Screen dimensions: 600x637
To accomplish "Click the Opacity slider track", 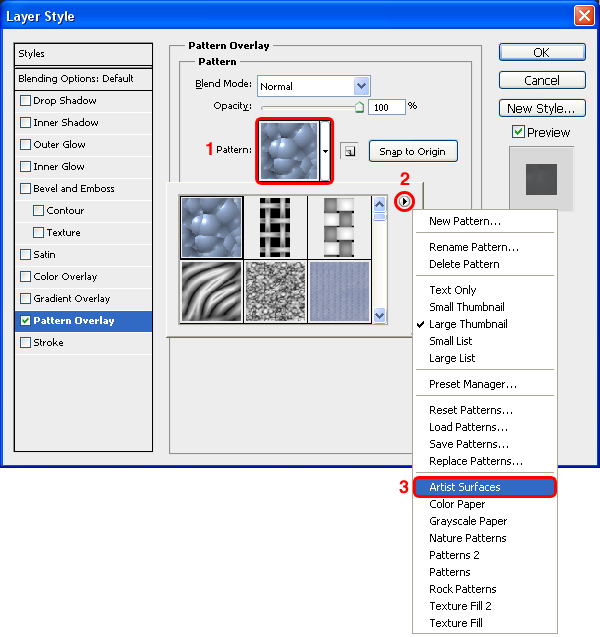I will coord(310,107).
